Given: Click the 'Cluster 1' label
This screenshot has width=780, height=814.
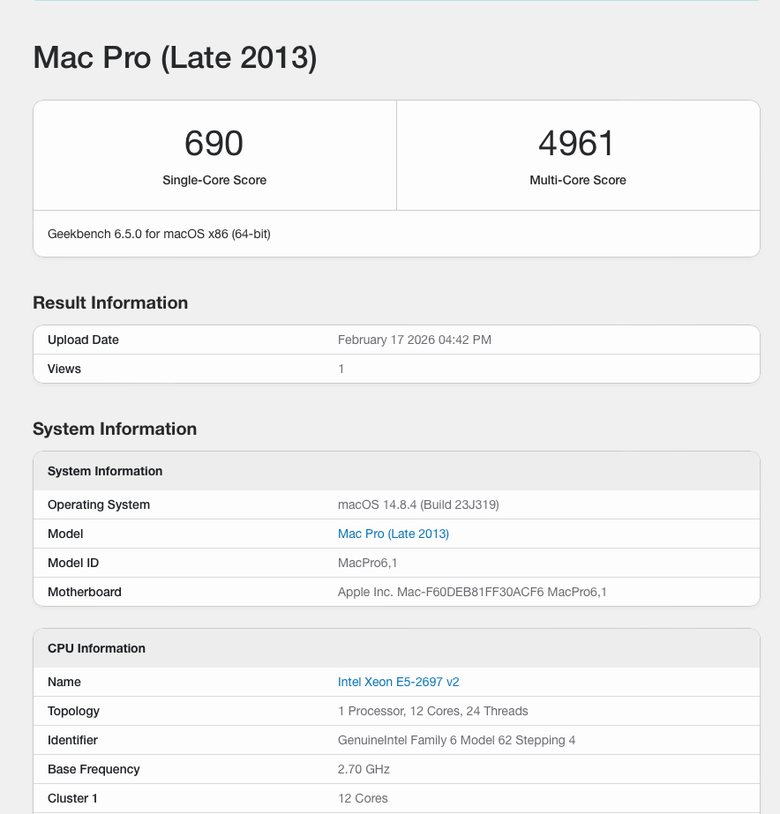Looking at the screenshot, I should [73, 798].
